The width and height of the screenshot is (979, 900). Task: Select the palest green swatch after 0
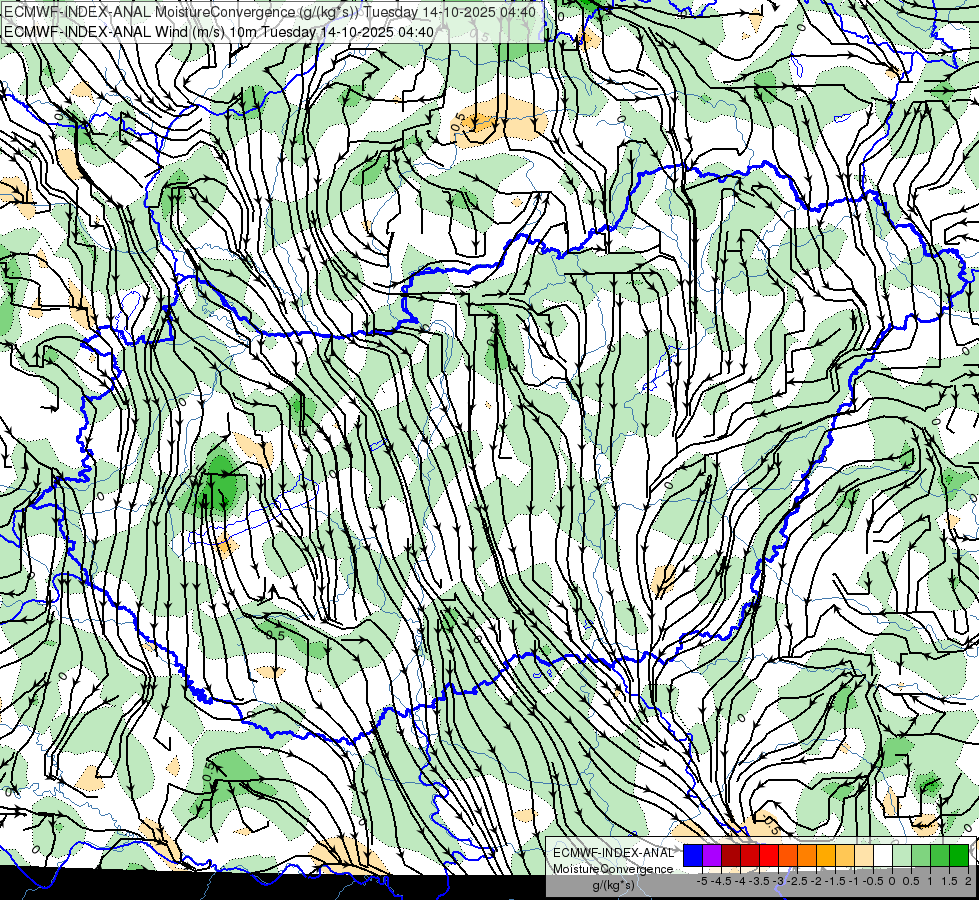[x=902, y=855]
